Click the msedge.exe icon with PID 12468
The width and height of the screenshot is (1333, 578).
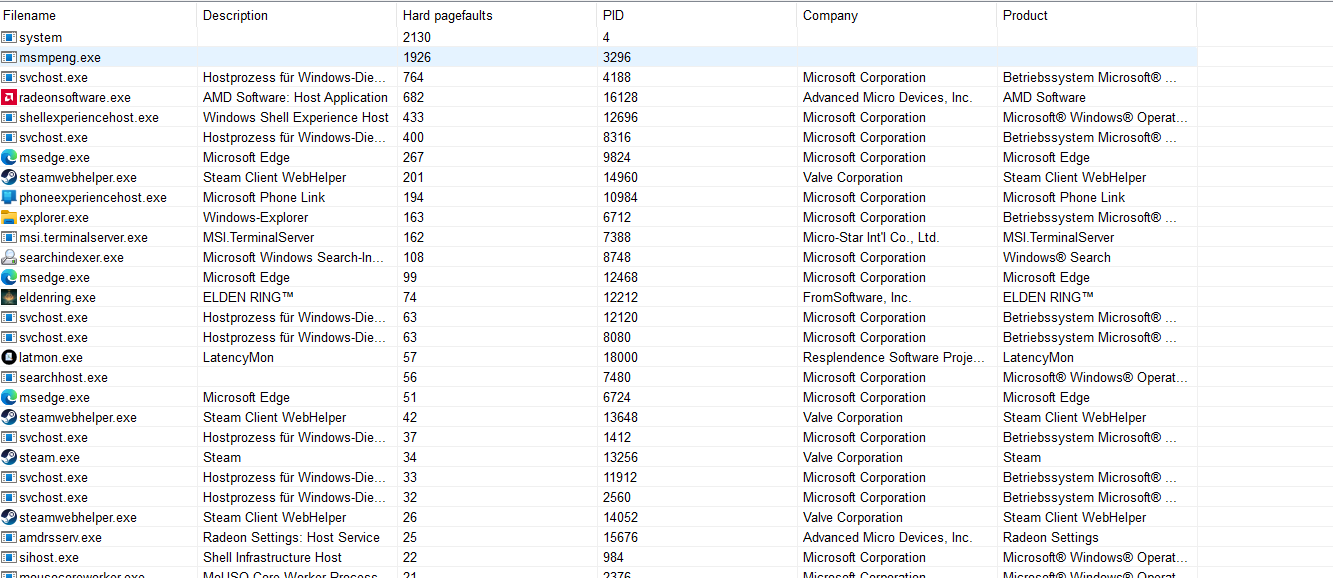[x=9, y=277]
